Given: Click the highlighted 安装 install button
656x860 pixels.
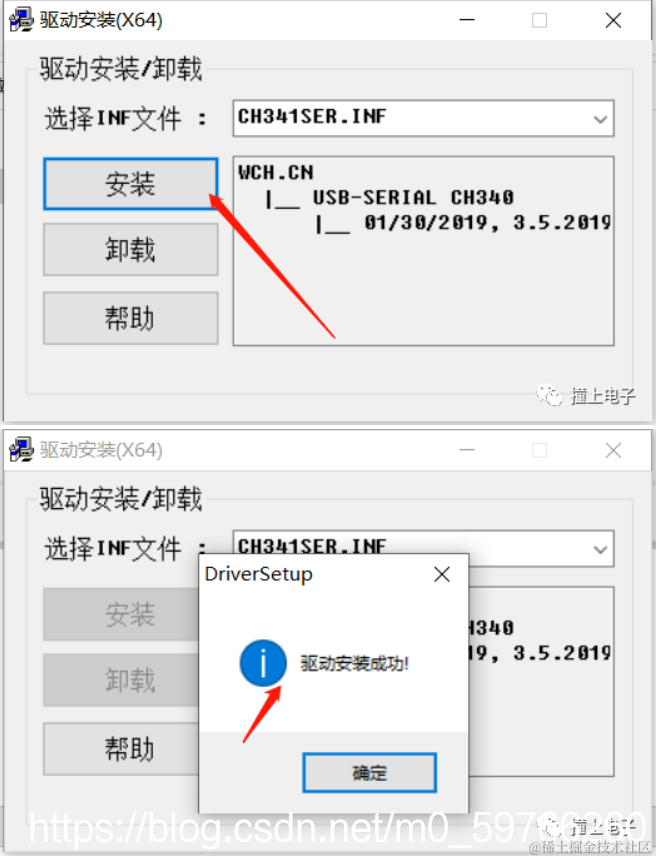Looking at the screenshot, I should point(131,184).
